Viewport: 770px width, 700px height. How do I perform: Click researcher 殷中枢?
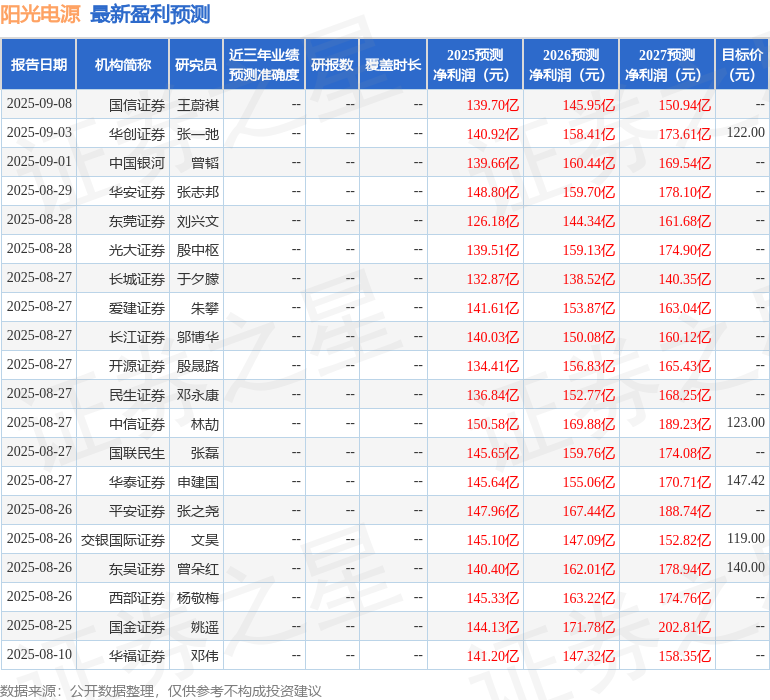pyautogui.click(x=197, y=250)
